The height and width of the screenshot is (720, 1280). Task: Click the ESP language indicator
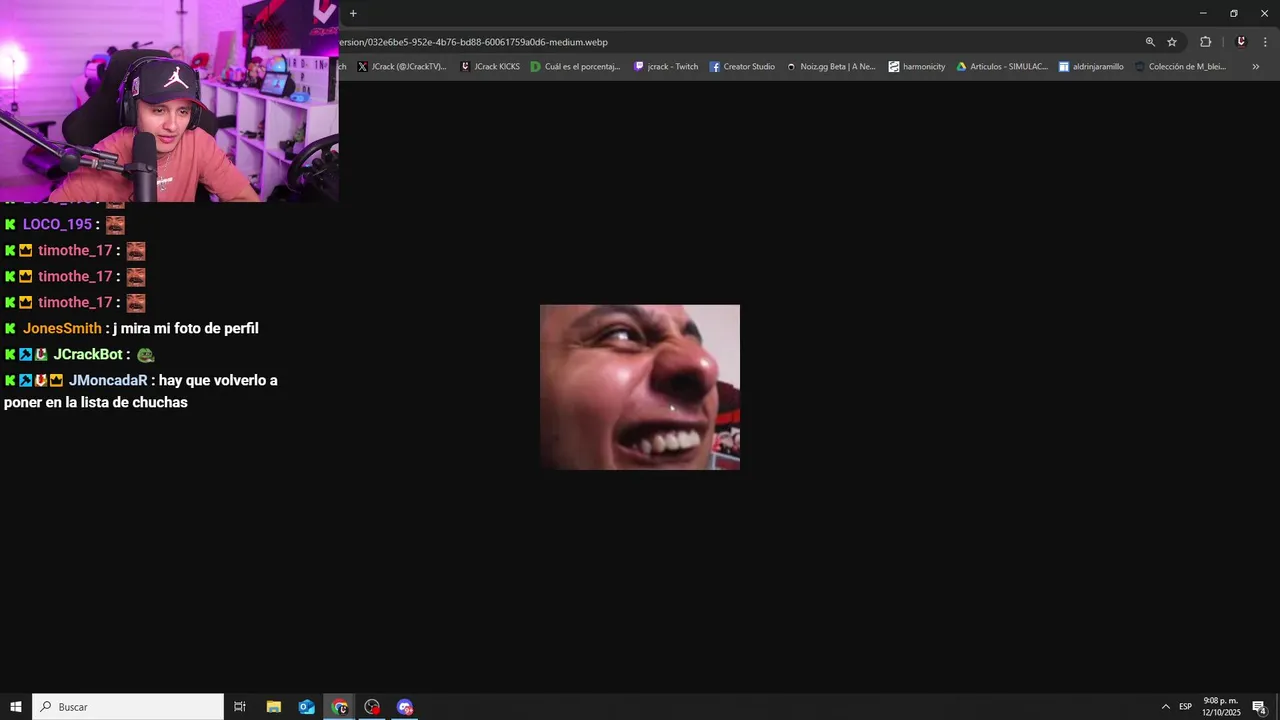point(1185,707)
